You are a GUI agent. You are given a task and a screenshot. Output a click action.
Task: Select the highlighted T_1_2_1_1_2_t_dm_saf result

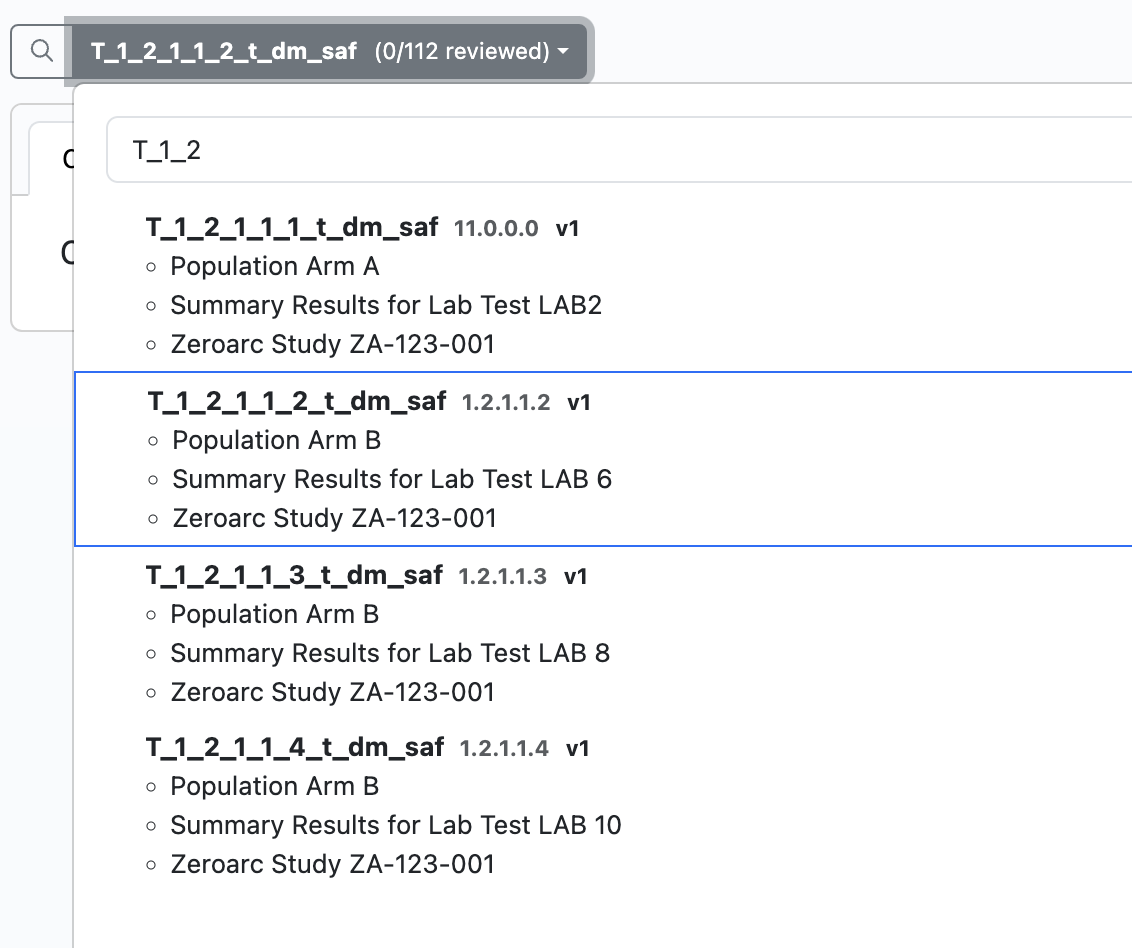pyautogui.click(x=296, y=401)
